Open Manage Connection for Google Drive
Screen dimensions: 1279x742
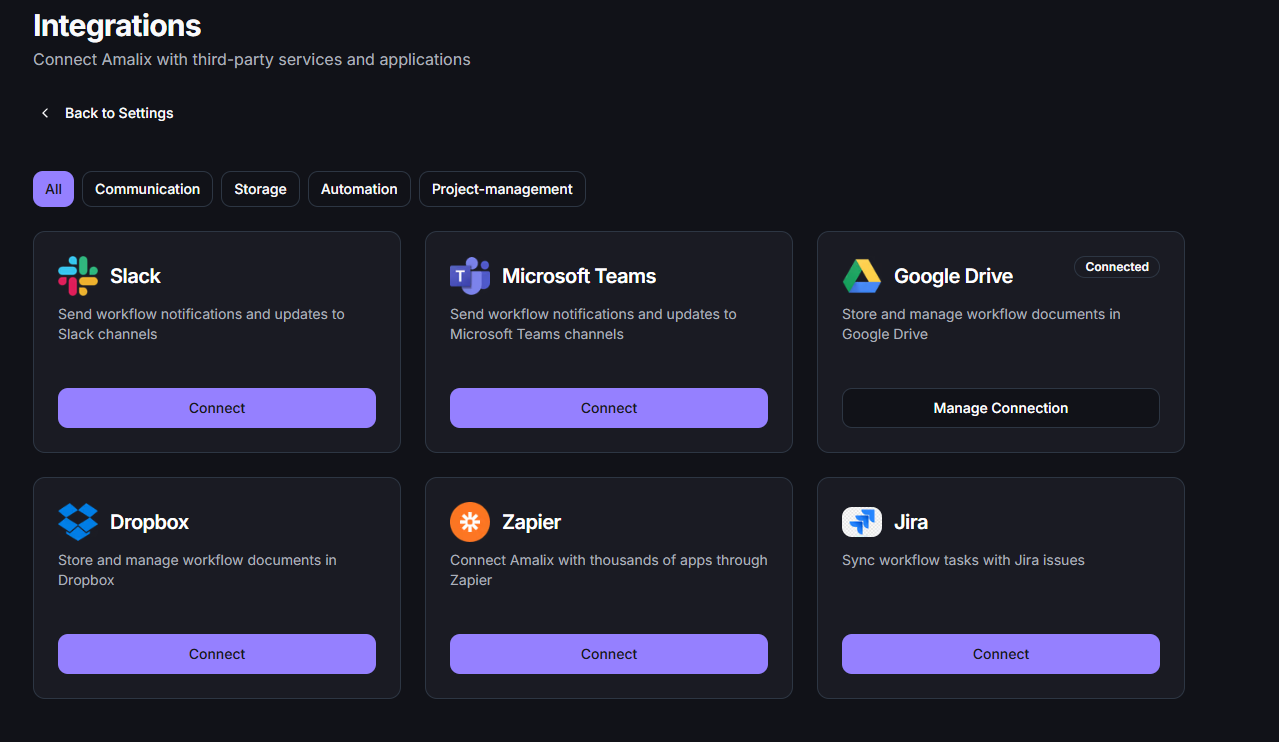pos(1000,407)
